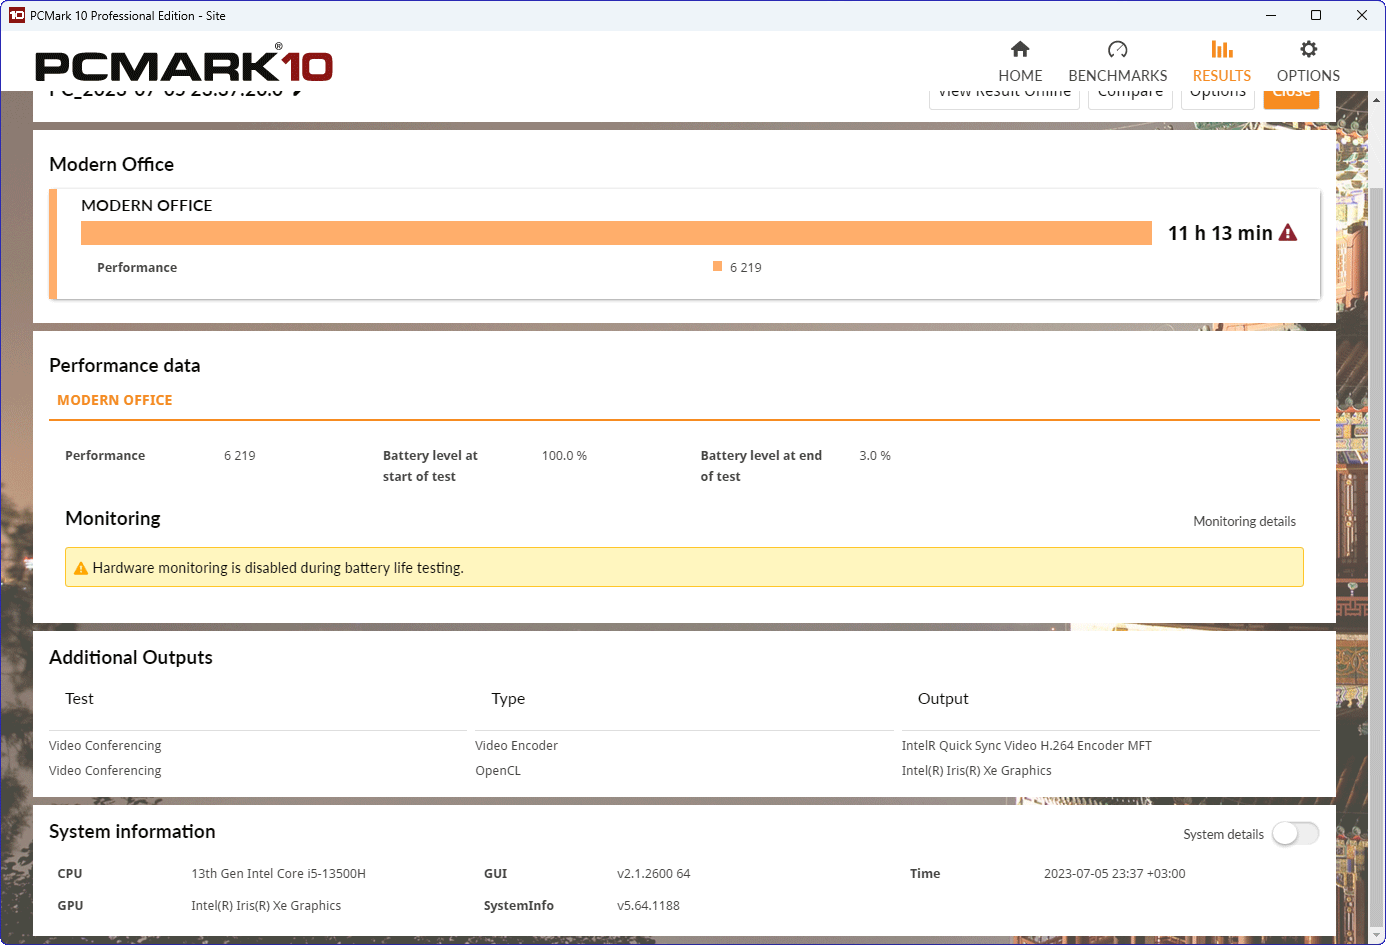Screen dimensions: 1386x945
Task: Click the CPU value 13th Gen Intel Core i5-13500H
Action: pyautogui.click(x=278, y=873)
